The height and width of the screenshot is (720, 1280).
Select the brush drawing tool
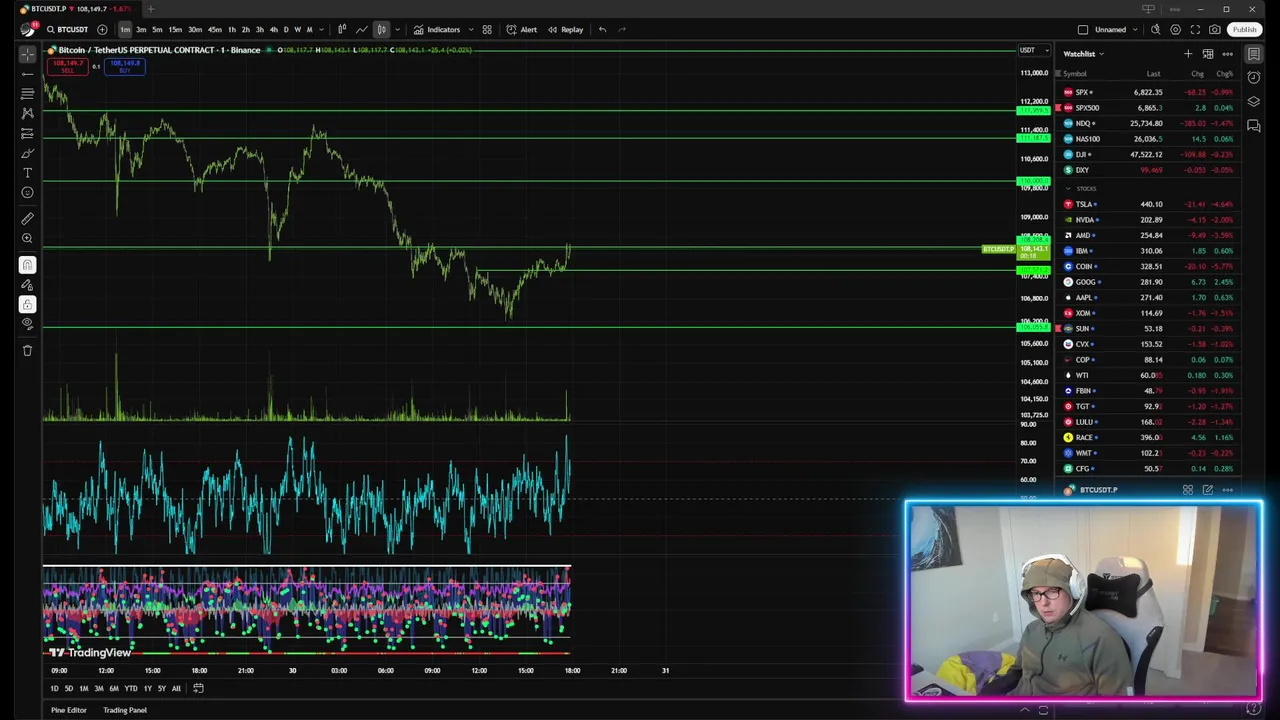point(27,153)
